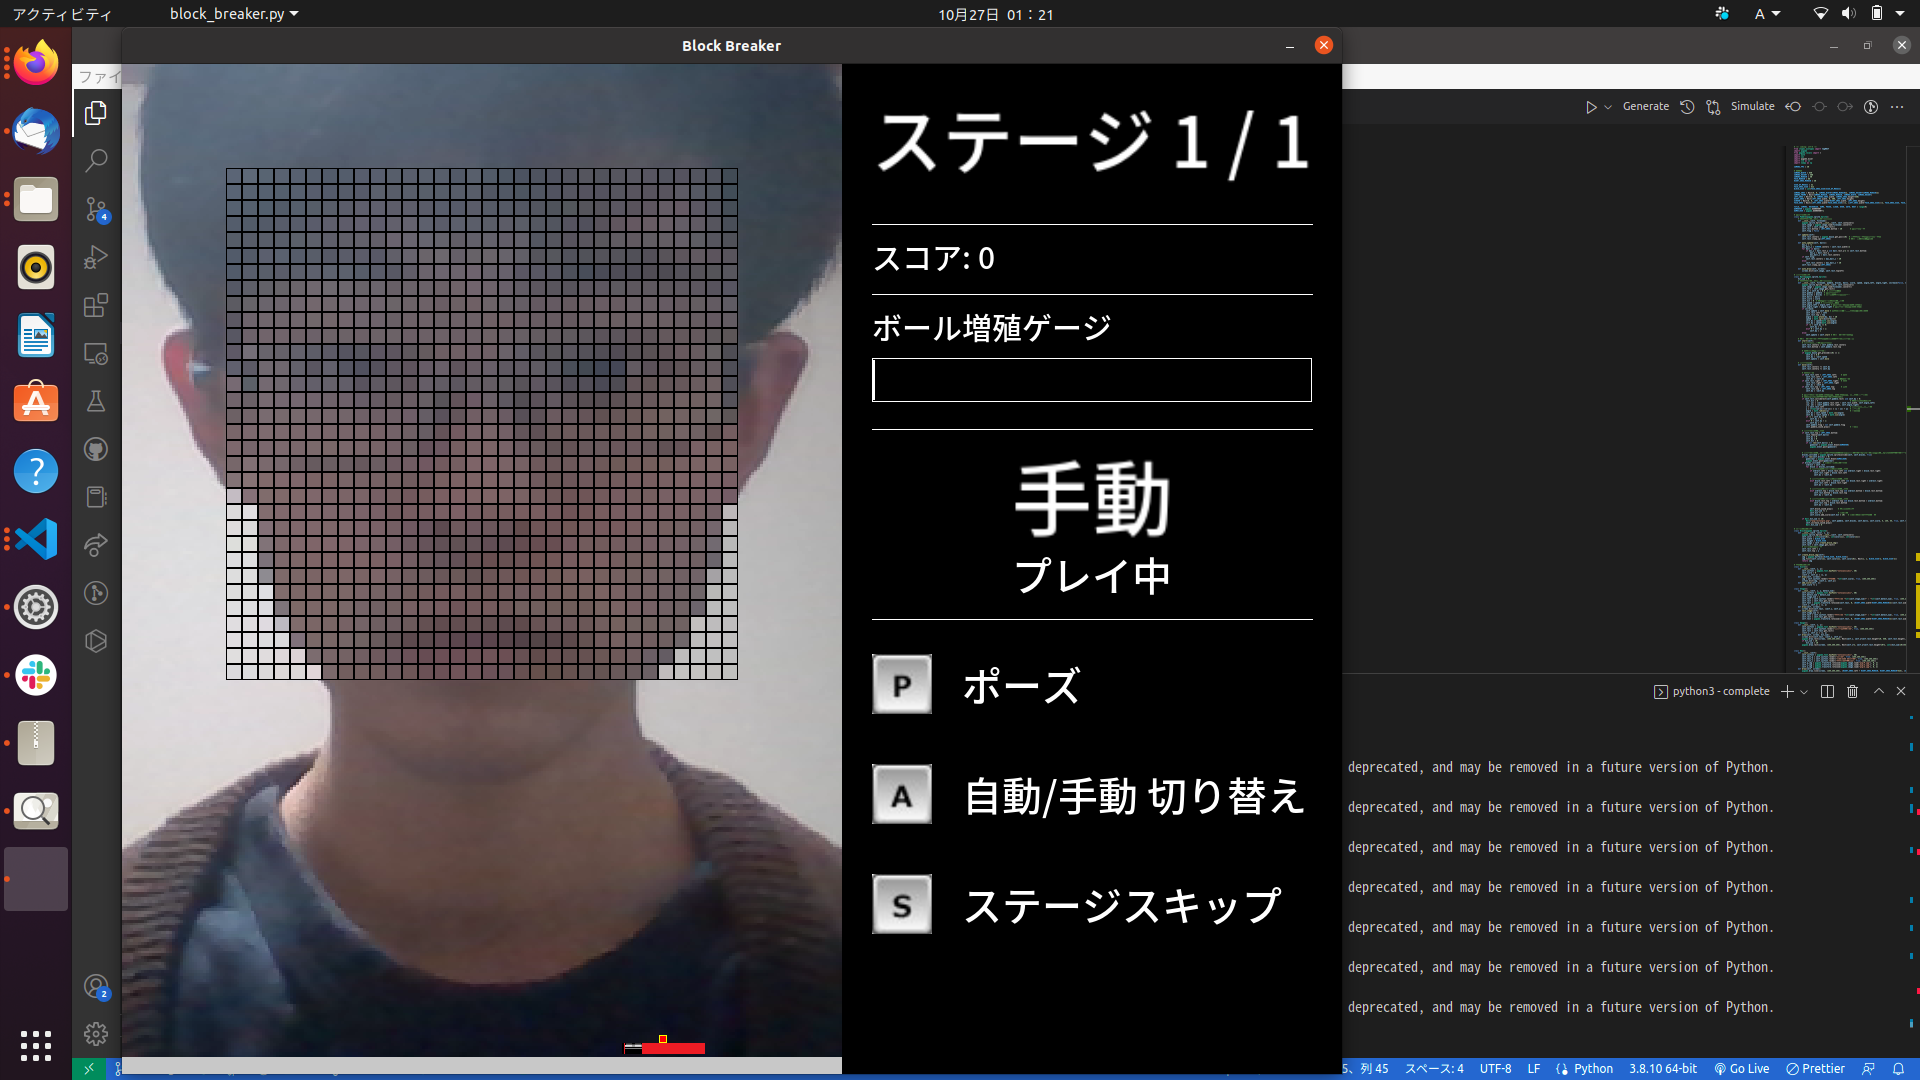Click the GitHub icon in activity bar

coord(96,449)
